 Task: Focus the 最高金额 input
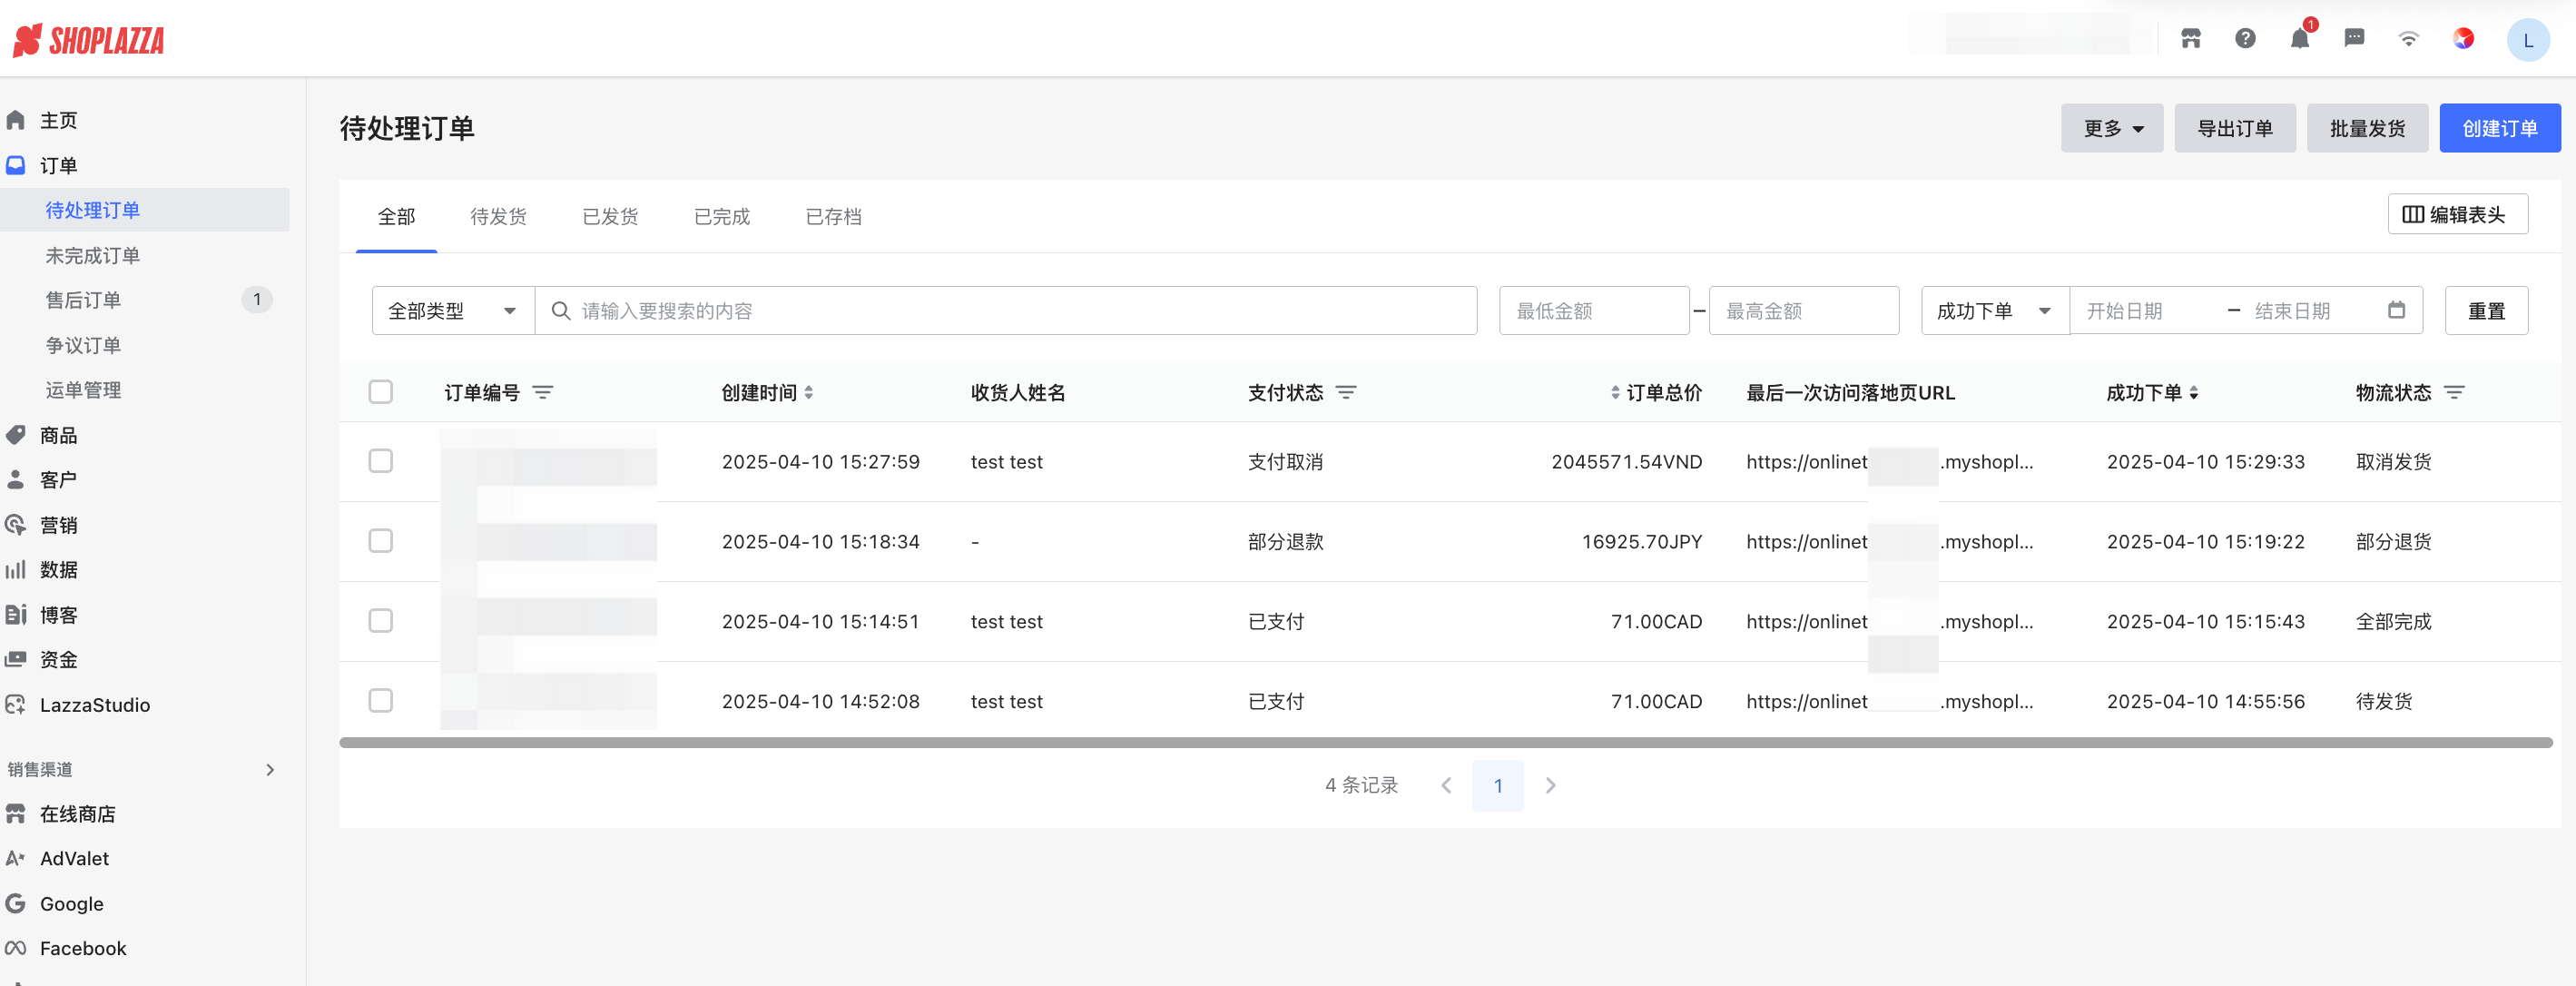point(1803,311)
